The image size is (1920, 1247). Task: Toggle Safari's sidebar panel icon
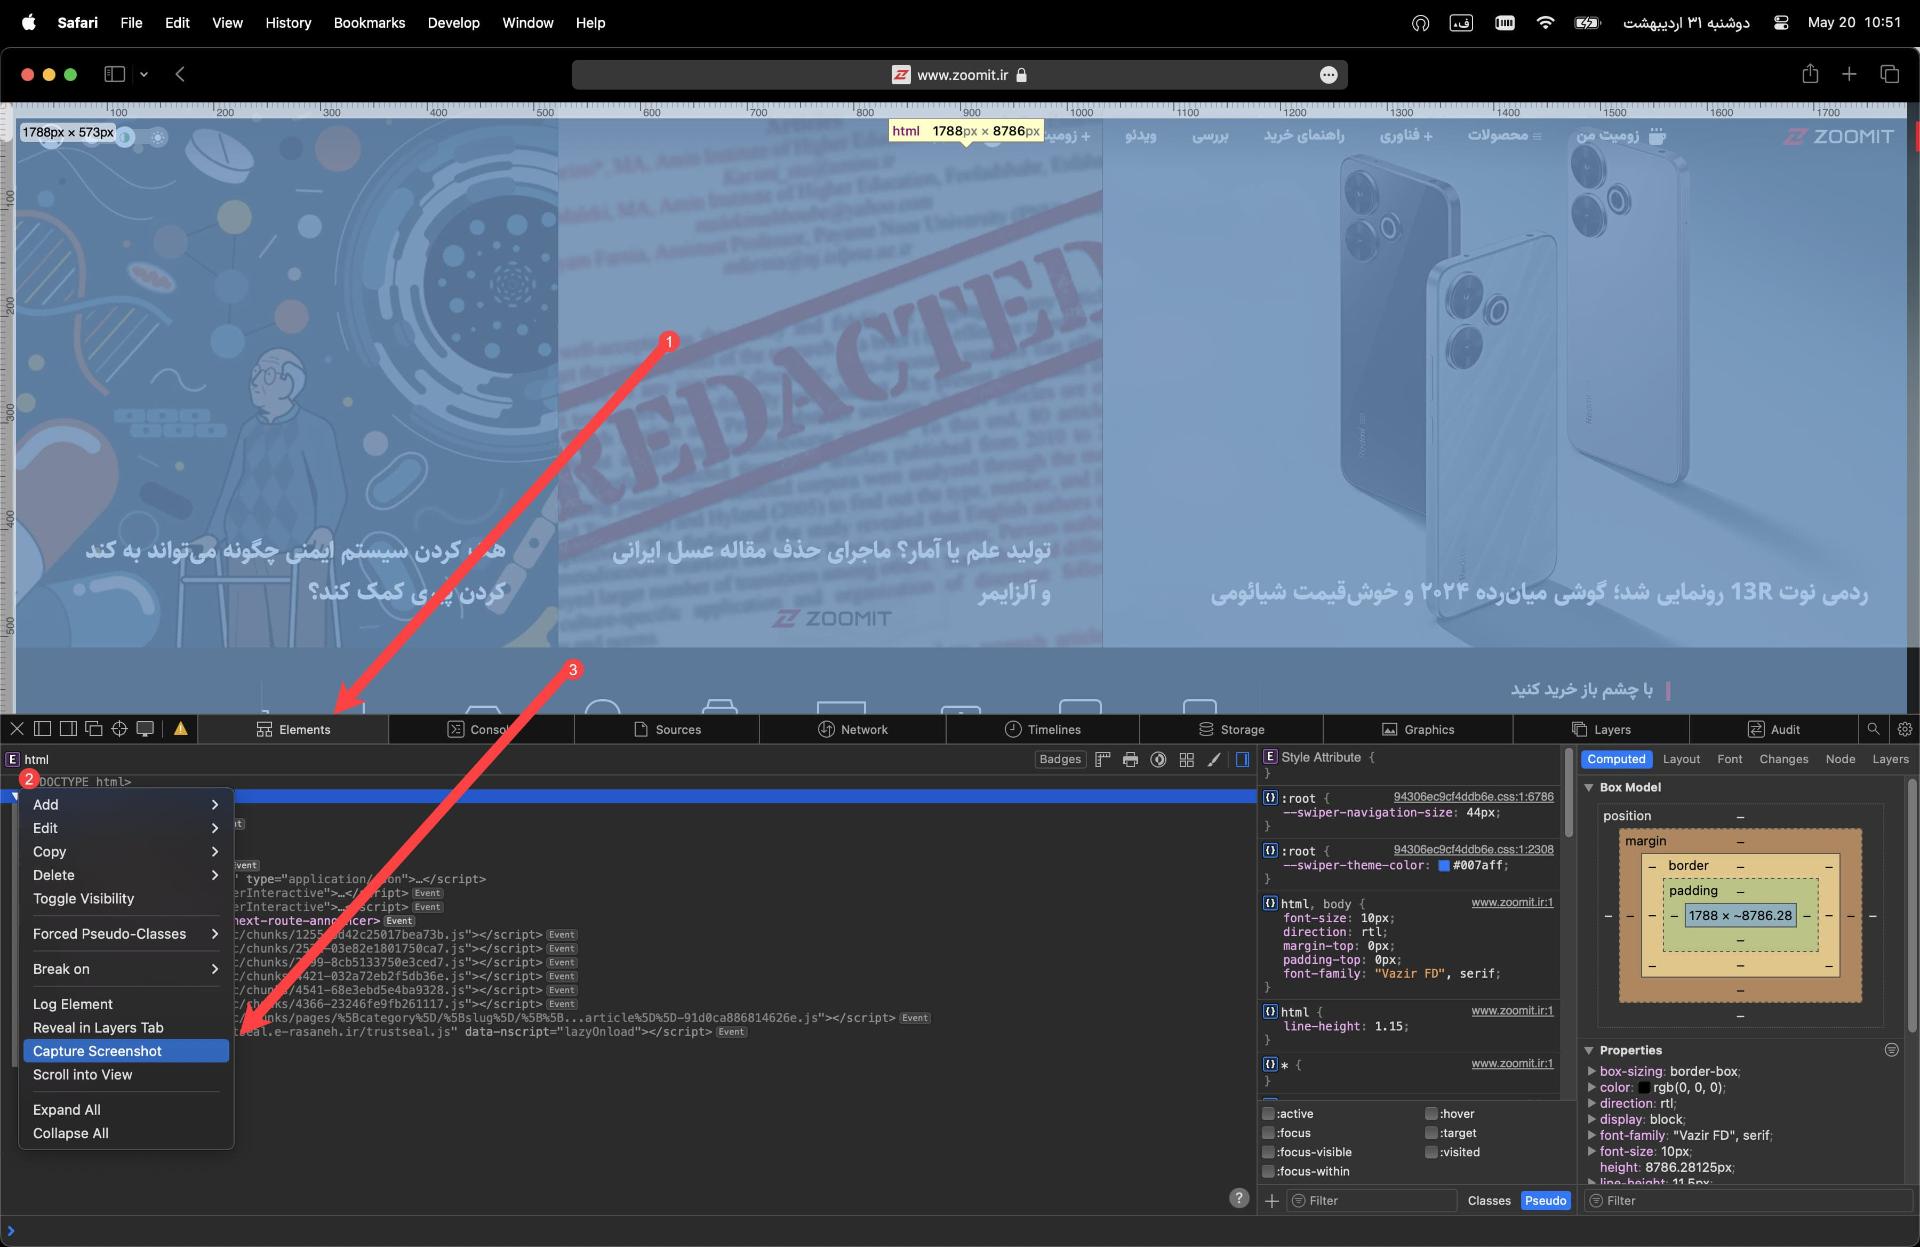click(115, 74)
